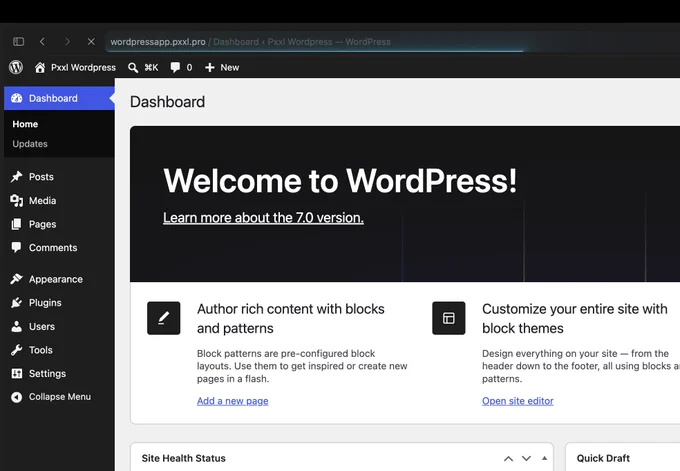The image size is (680, 471).
Task: Click the Collapse Menu arrow icon
Action: 16,397
